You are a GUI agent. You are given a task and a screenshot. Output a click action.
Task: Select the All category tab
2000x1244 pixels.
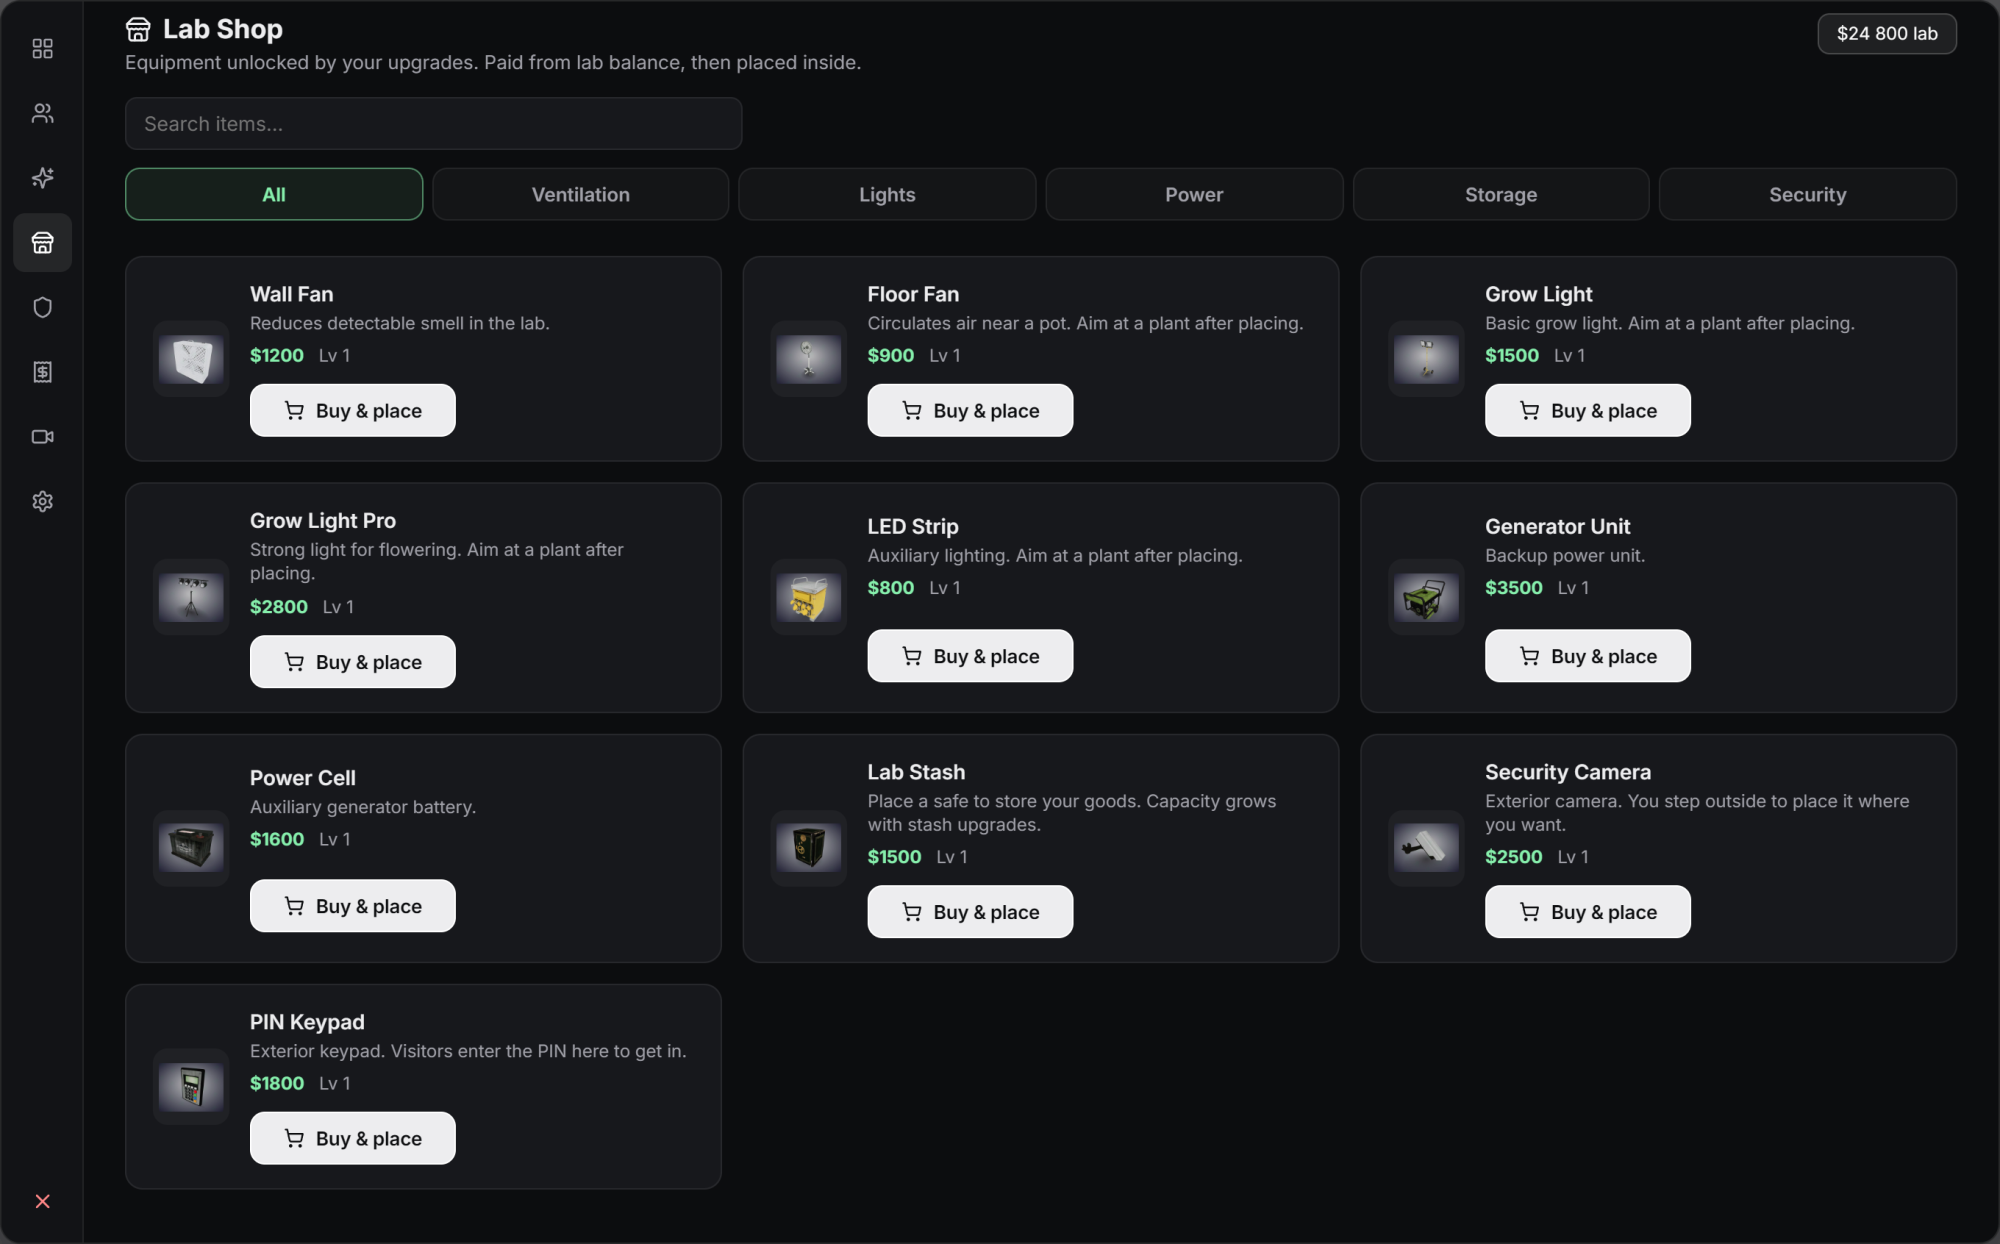tap(274, 194)
